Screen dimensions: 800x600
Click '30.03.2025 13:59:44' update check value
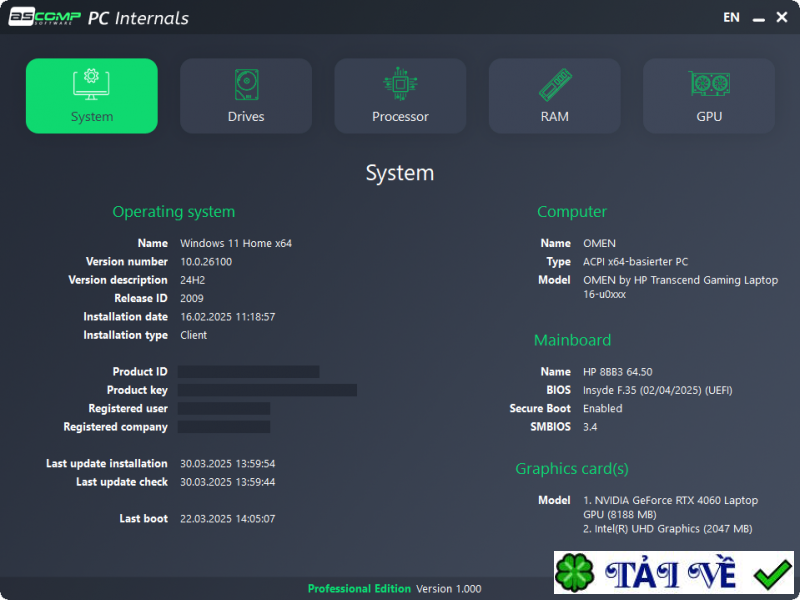point(228,482)
